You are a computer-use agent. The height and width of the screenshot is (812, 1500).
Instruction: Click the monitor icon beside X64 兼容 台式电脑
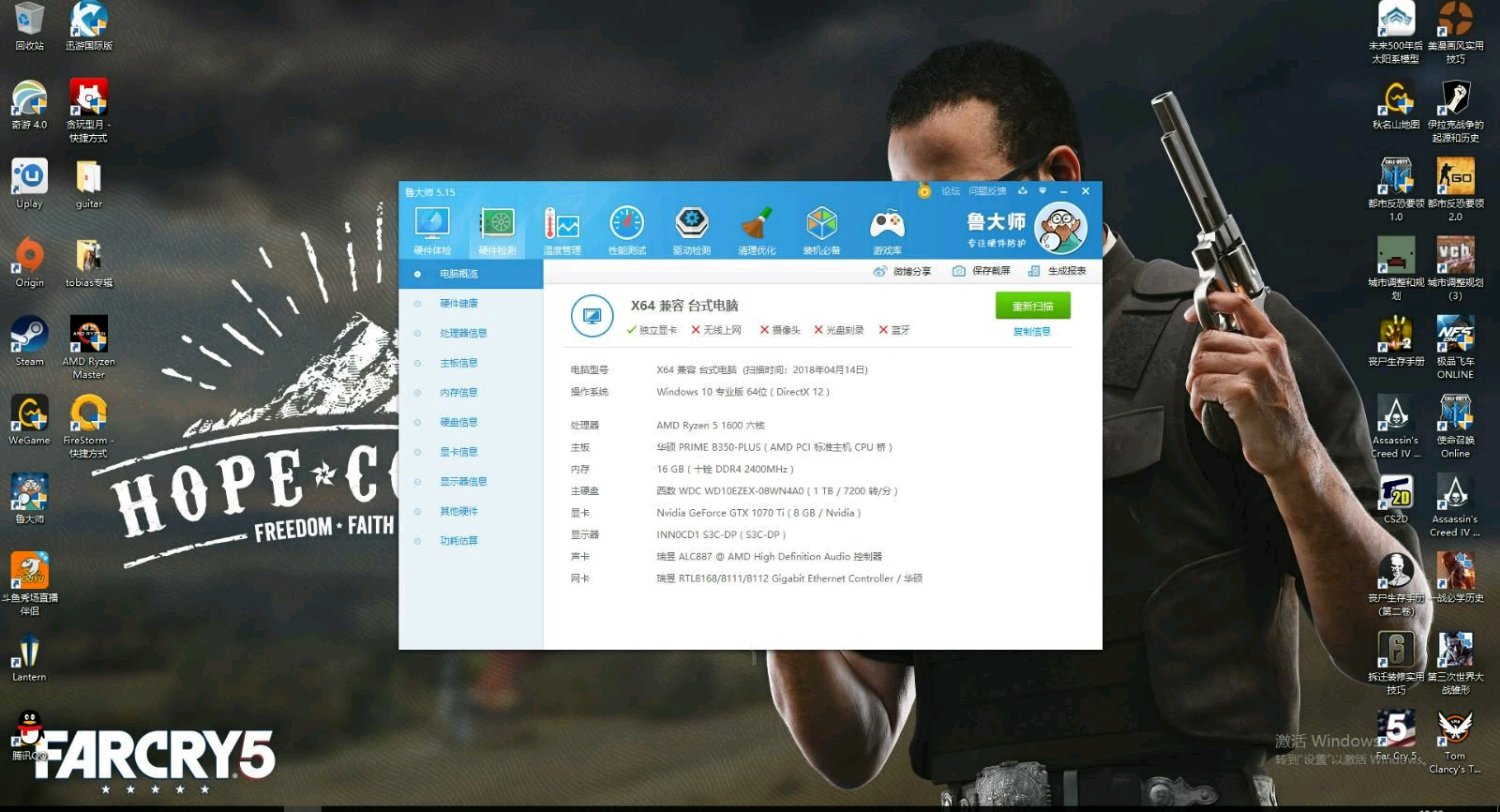click(x=592, y=316)
